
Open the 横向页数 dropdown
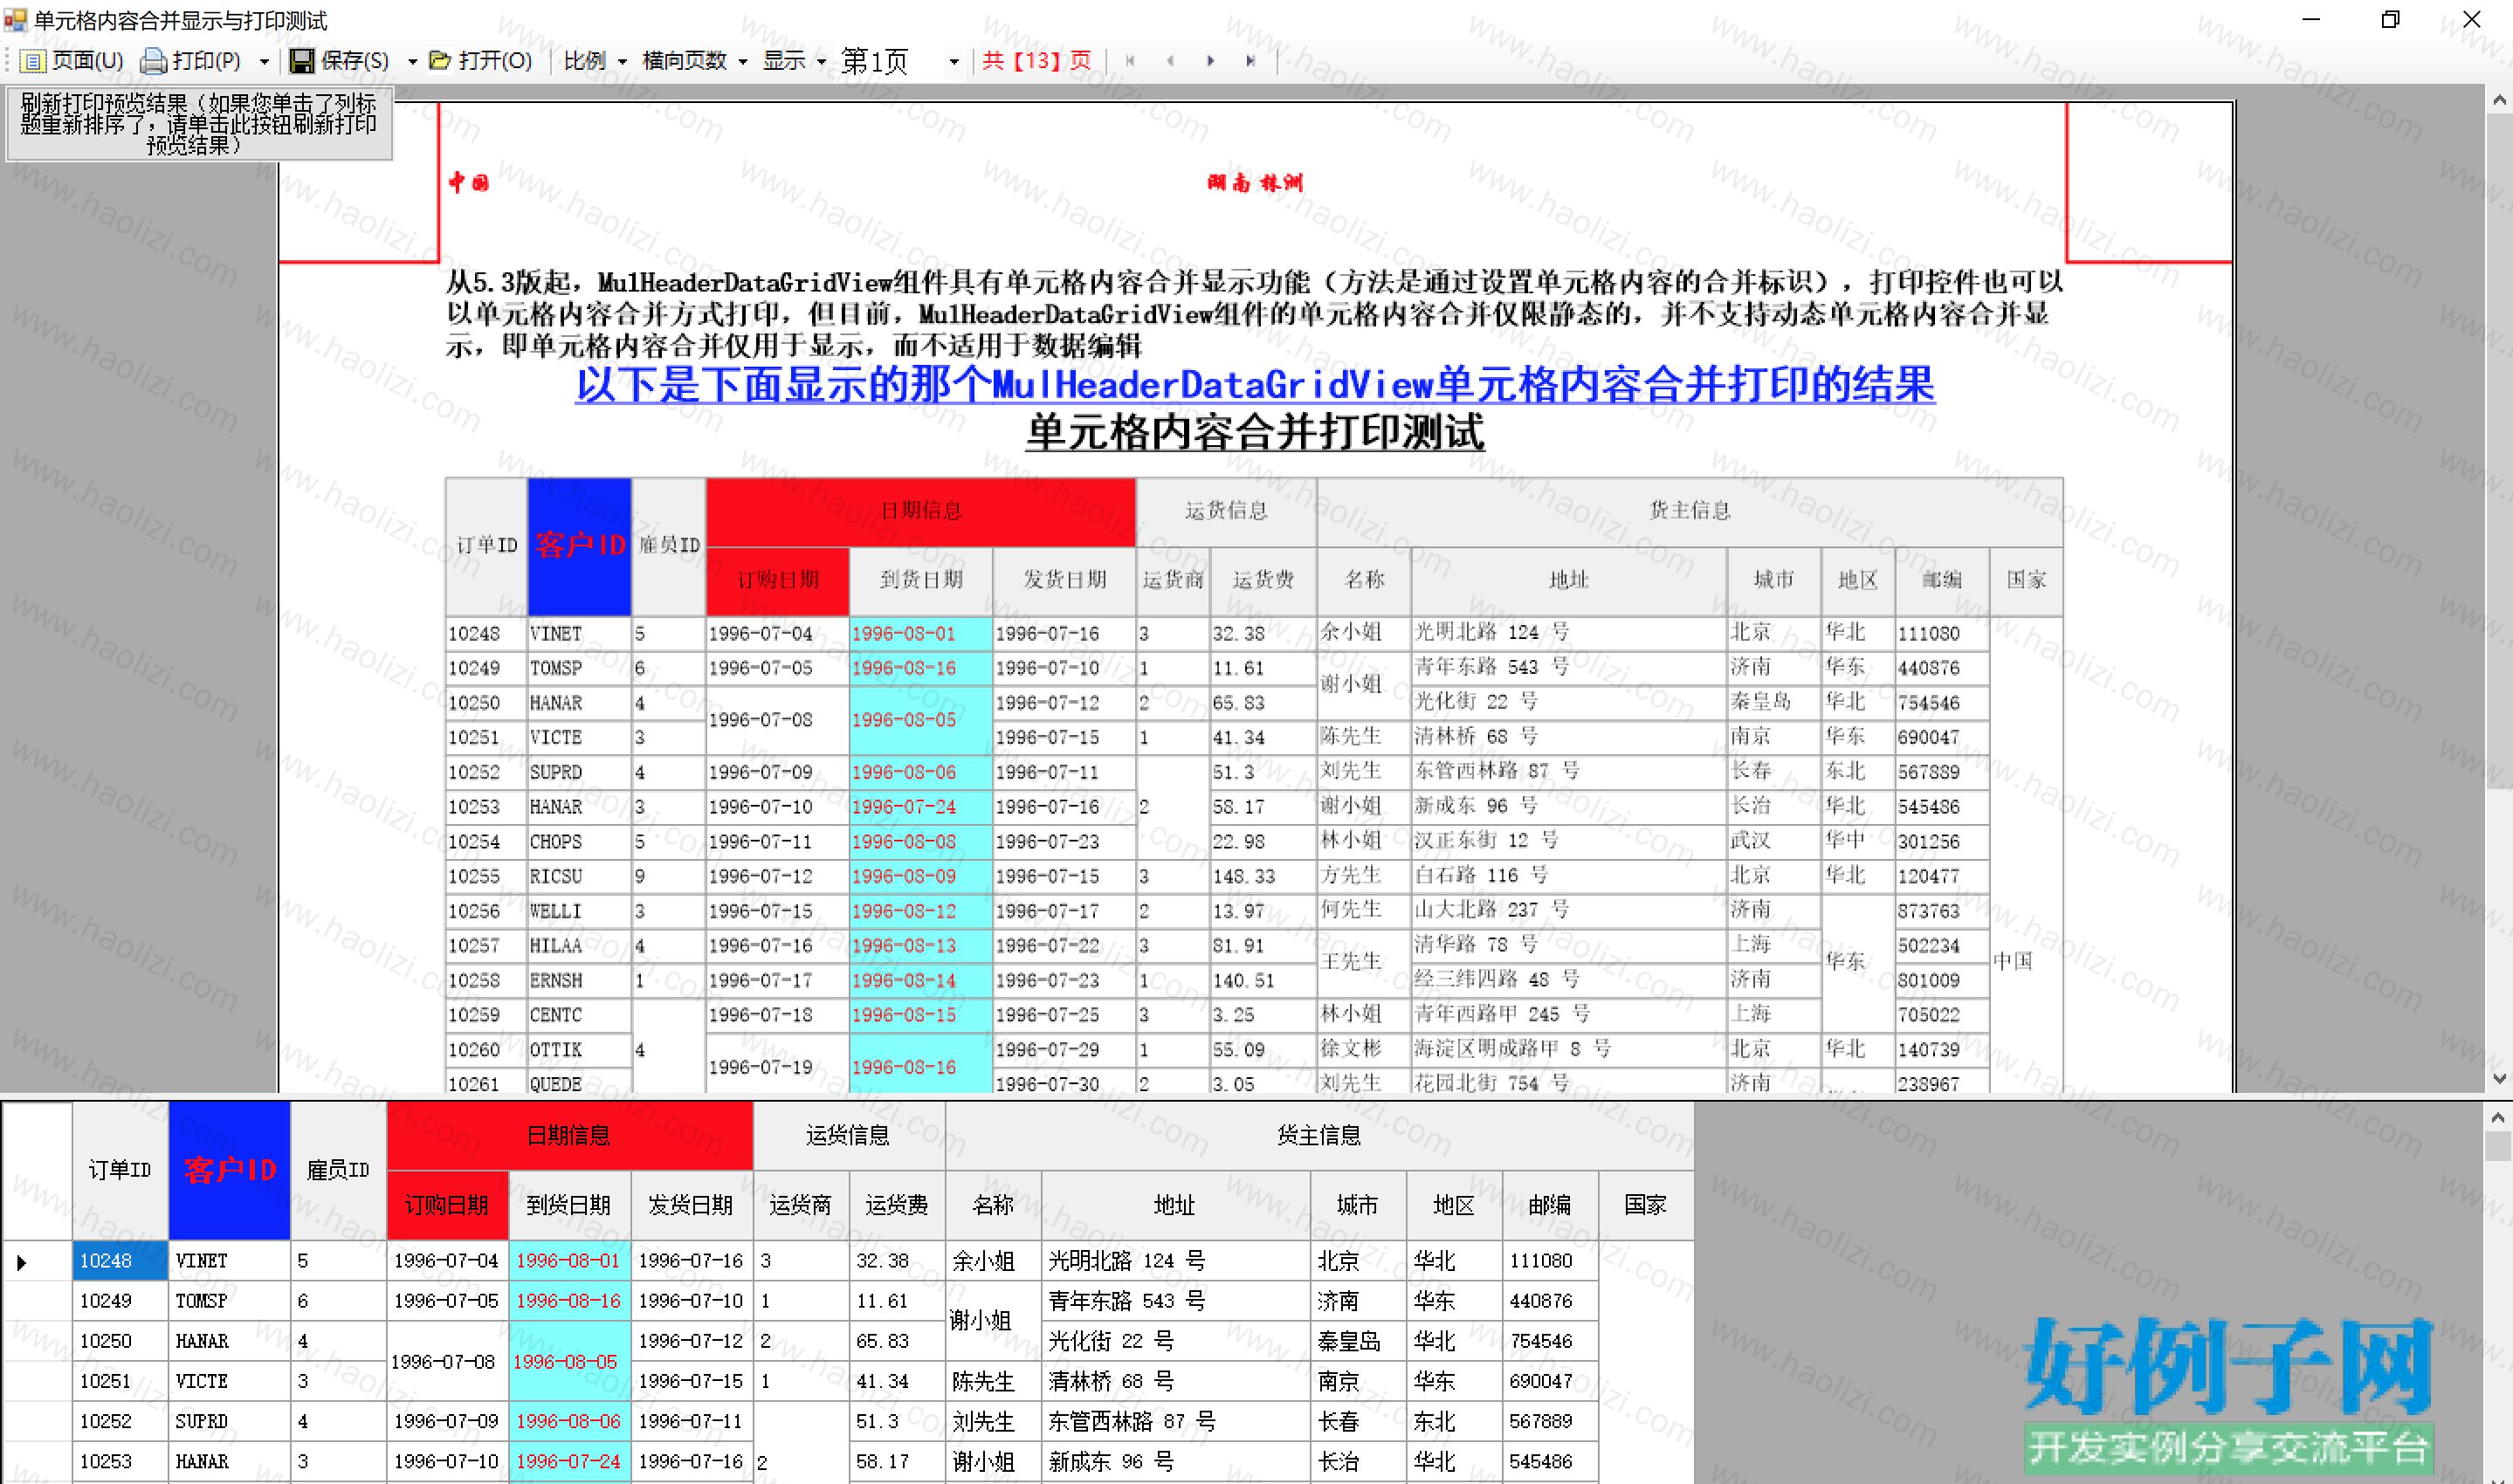(x=695, y=61)
